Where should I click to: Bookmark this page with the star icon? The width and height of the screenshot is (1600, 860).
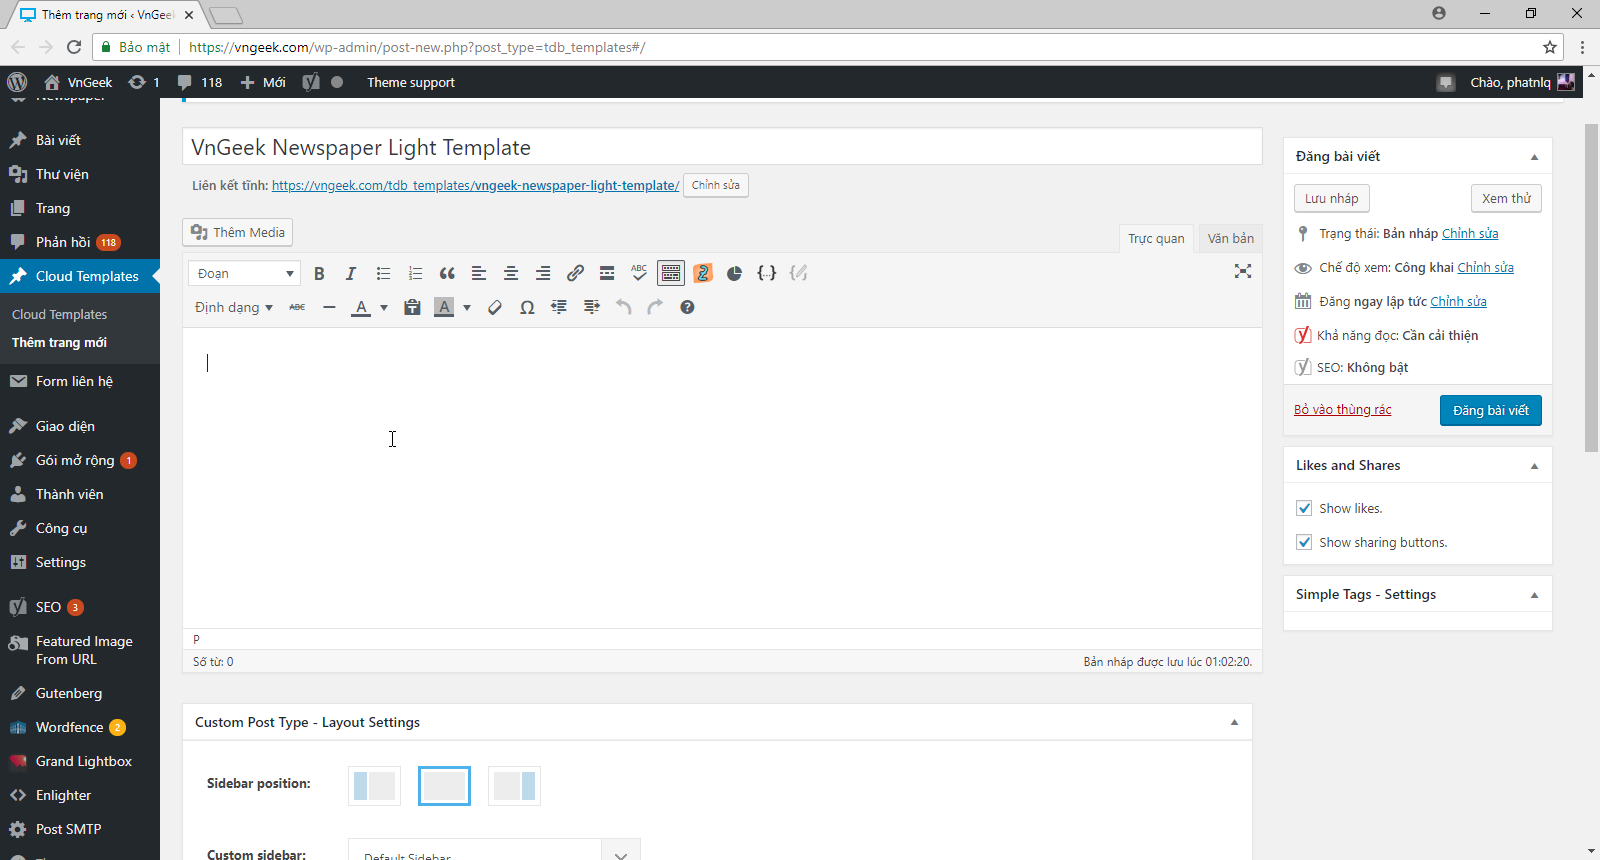pyautogui.click(x=1550, y=47)
